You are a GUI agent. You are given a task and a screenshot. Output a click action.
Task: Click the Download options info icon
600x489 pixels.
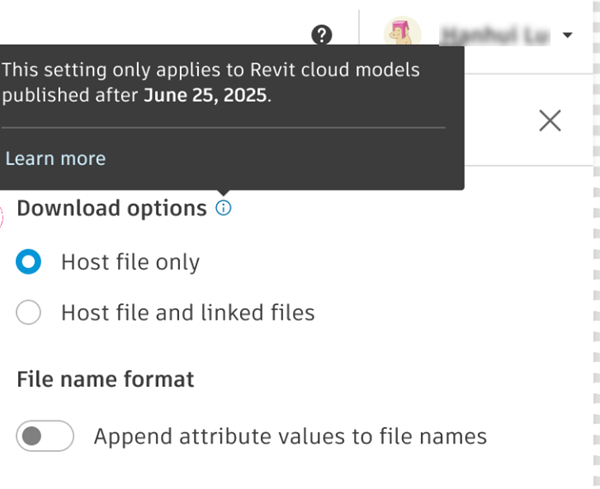pyautogui.click(x=223, y=208)
